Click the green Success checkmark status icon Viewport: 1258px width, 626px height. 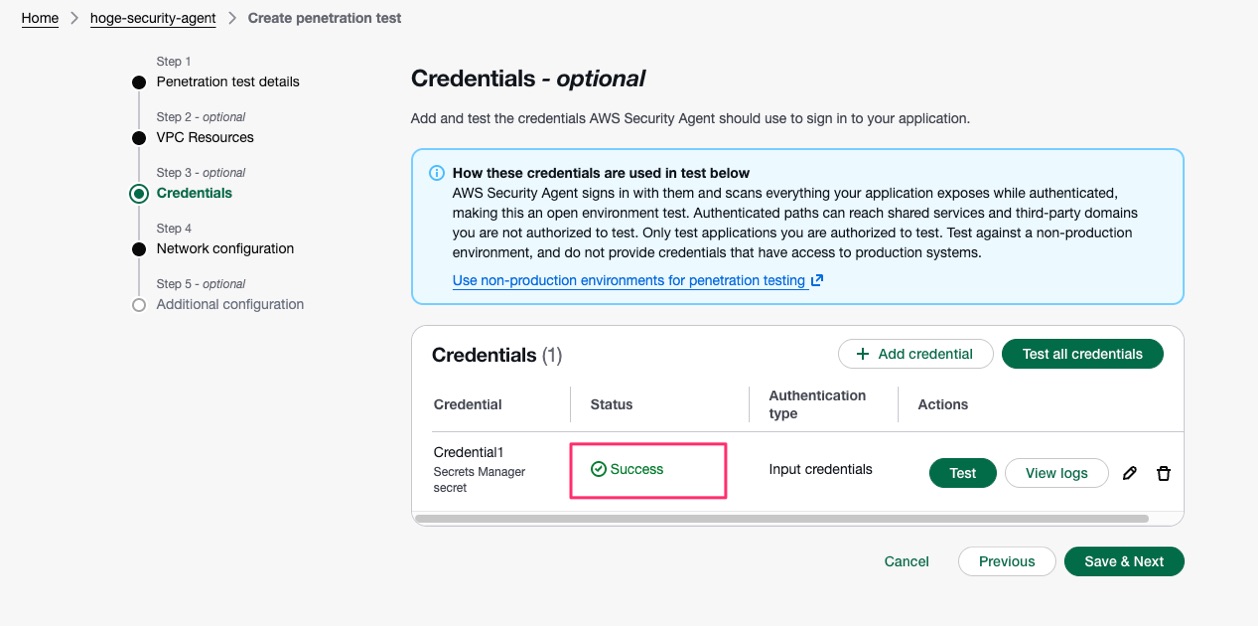[x=599, y=469]
